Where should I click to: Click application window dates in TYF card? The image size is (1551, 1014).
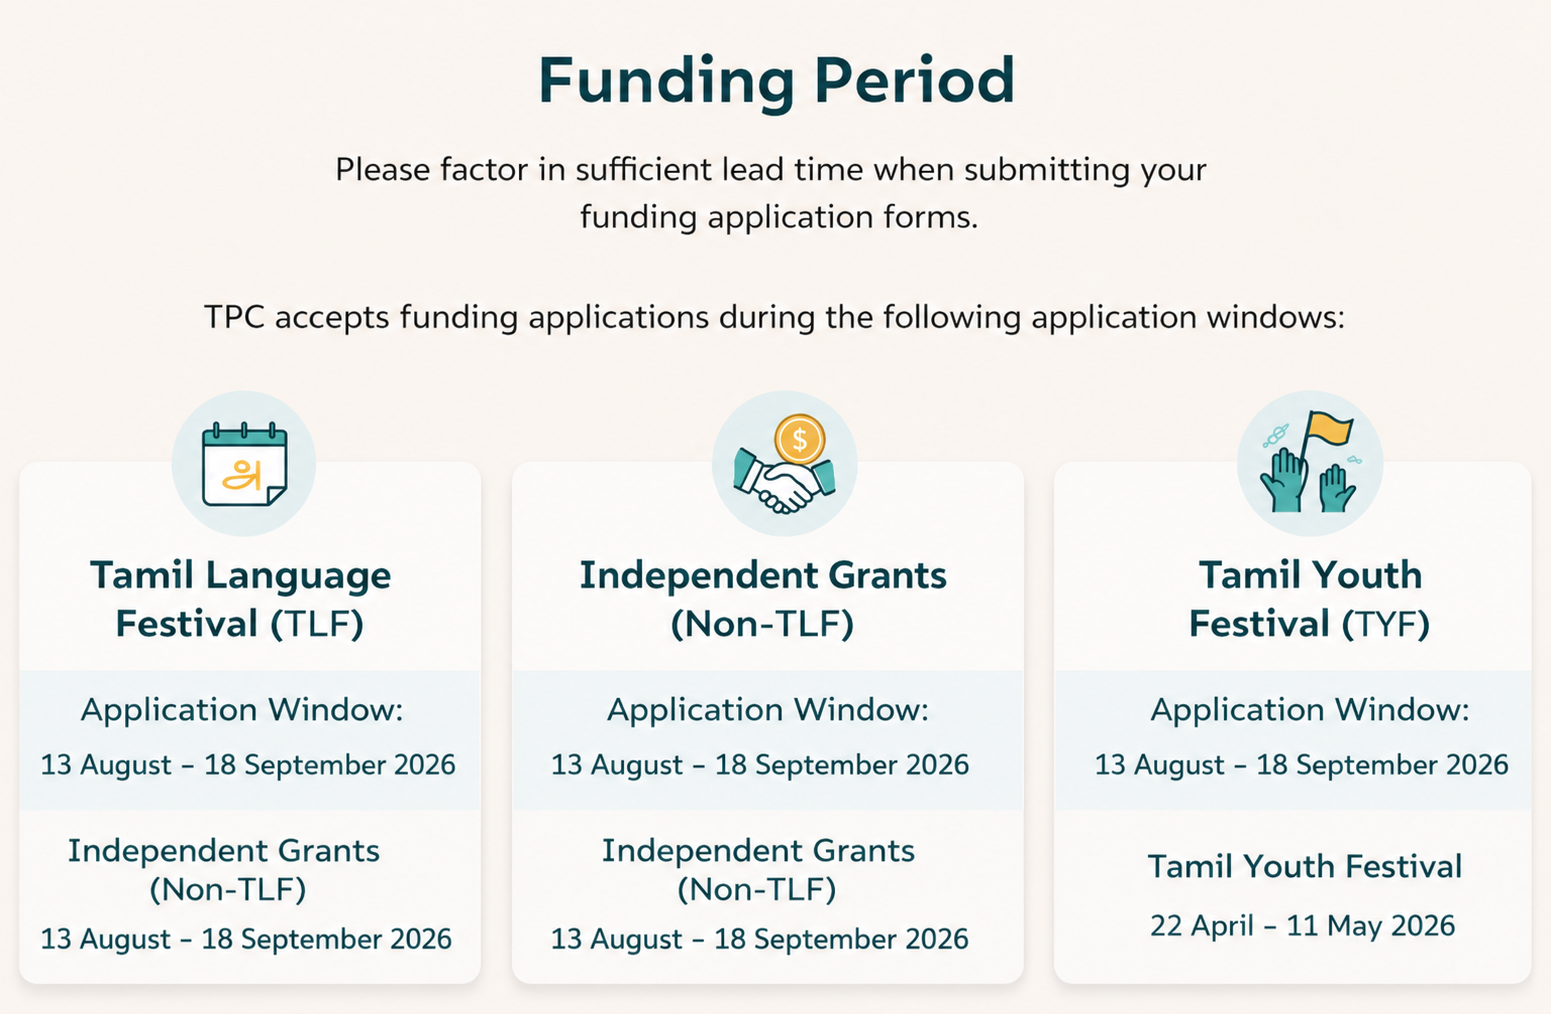1301,765
